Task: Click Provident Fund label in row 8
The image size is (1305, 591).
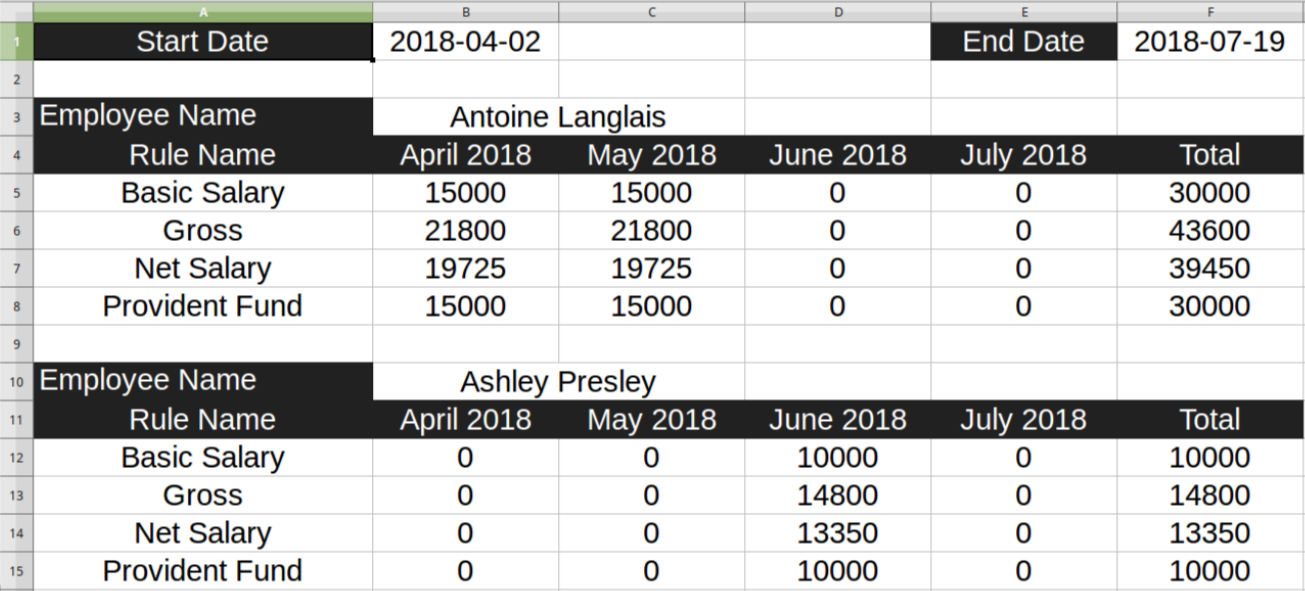Action: [x=203, y=306]
